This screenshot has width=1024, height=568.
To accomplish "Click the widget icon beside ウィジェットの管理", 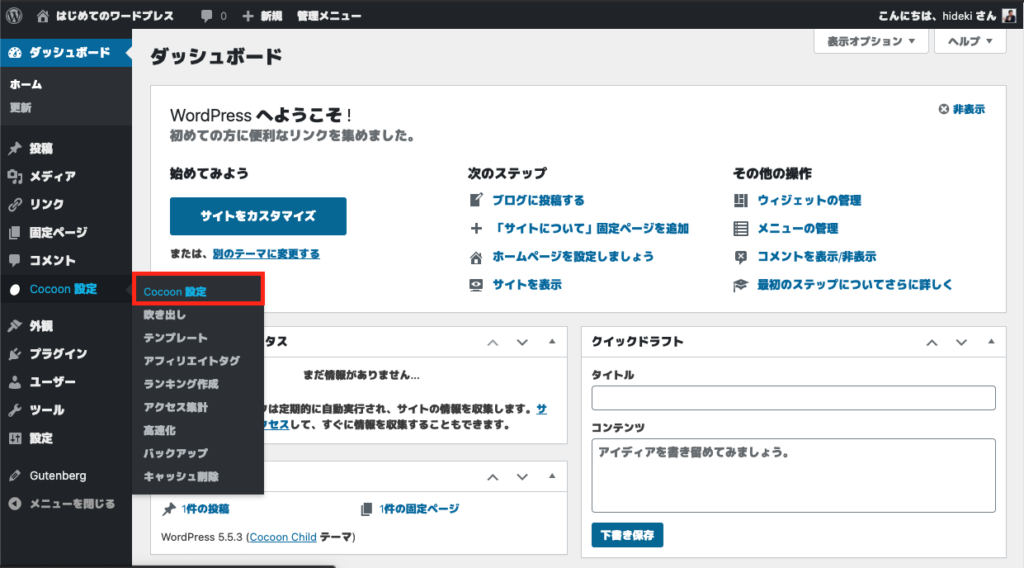I will (x=741, y=200).
